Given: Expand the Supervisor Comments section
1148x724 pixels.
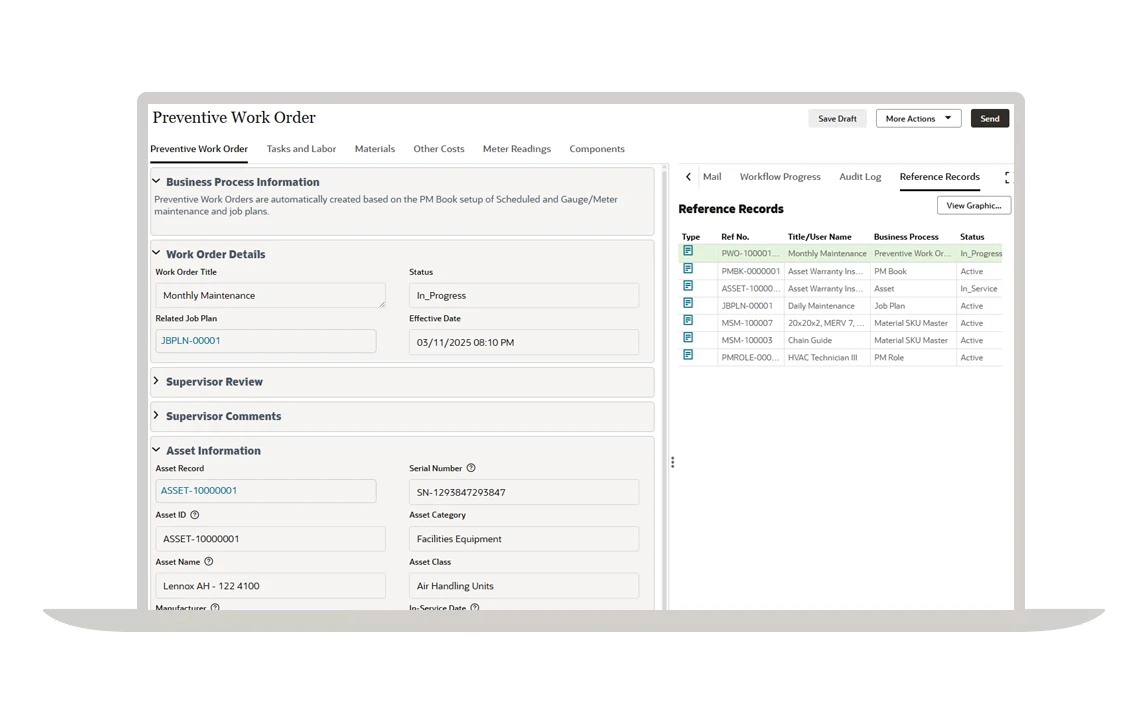Looking at the screenshot, I should click(156, 416).
